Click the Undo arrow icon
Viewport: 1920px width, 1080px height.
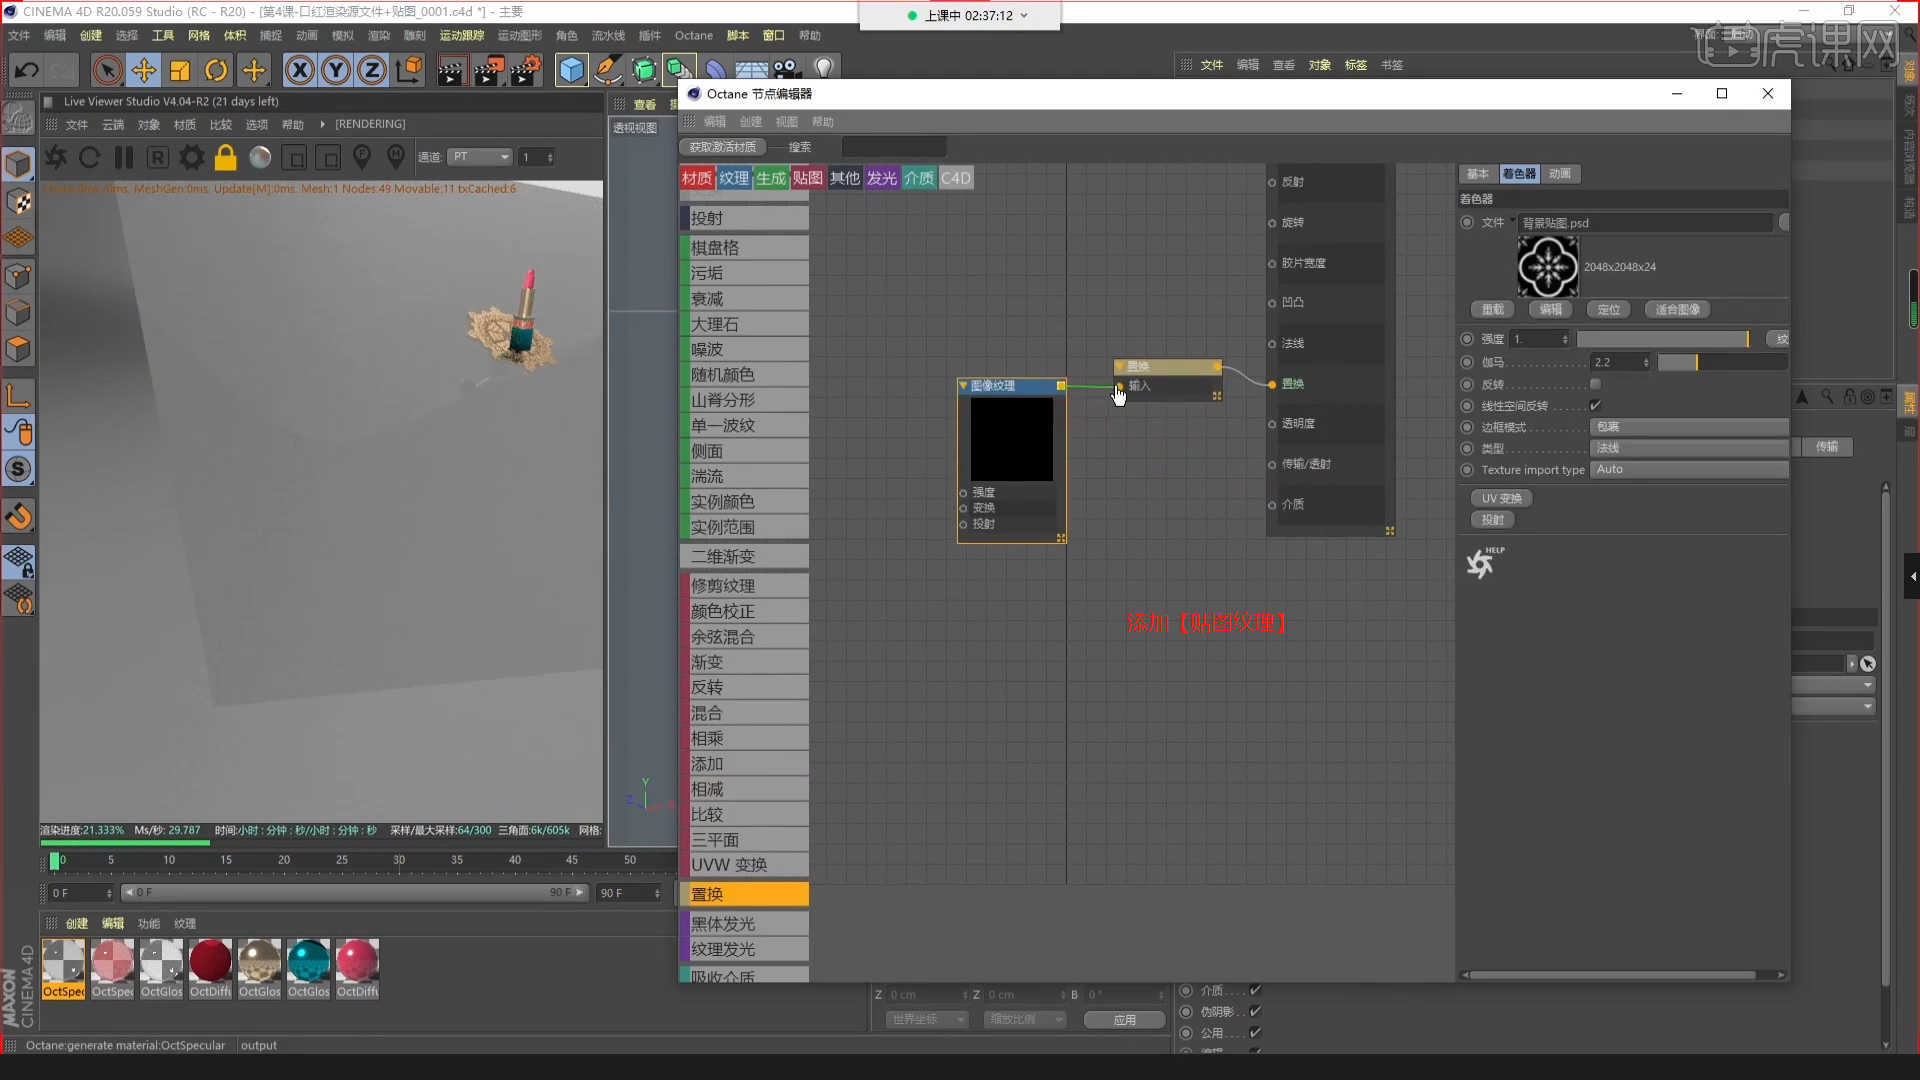click(x=27, y=70)
